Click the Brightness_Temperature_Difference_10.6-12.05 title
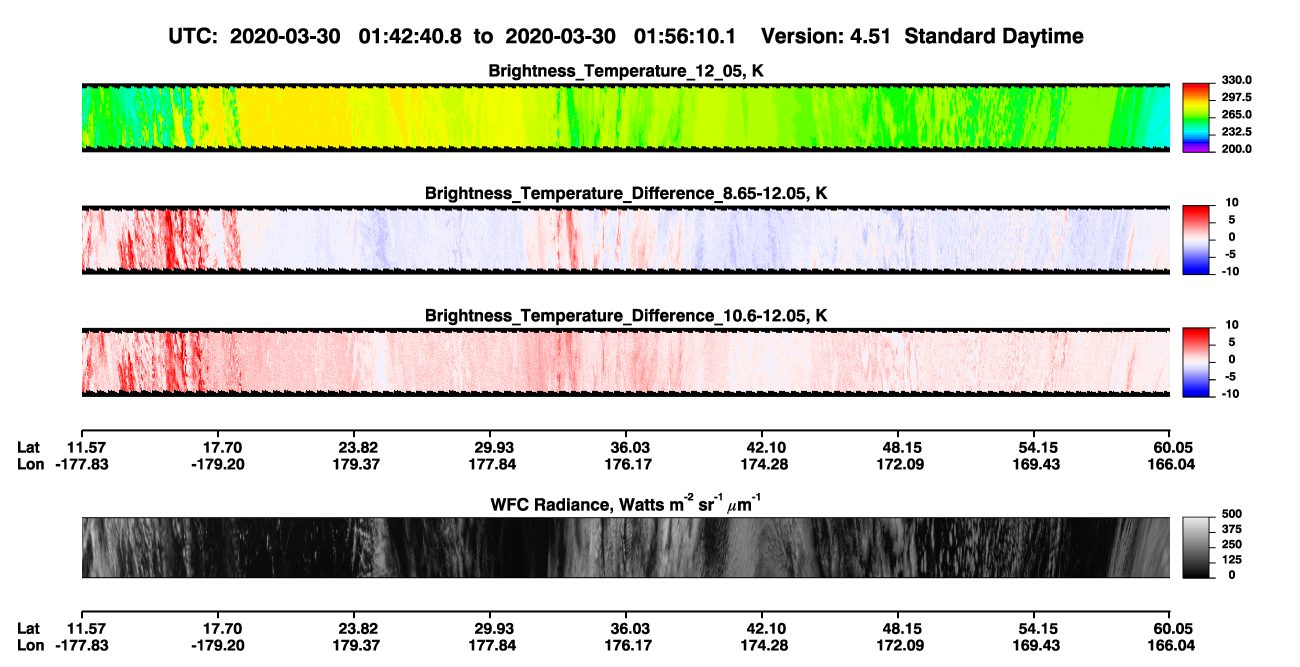This screenshot has width=1300, height=667. pos(626,316)
